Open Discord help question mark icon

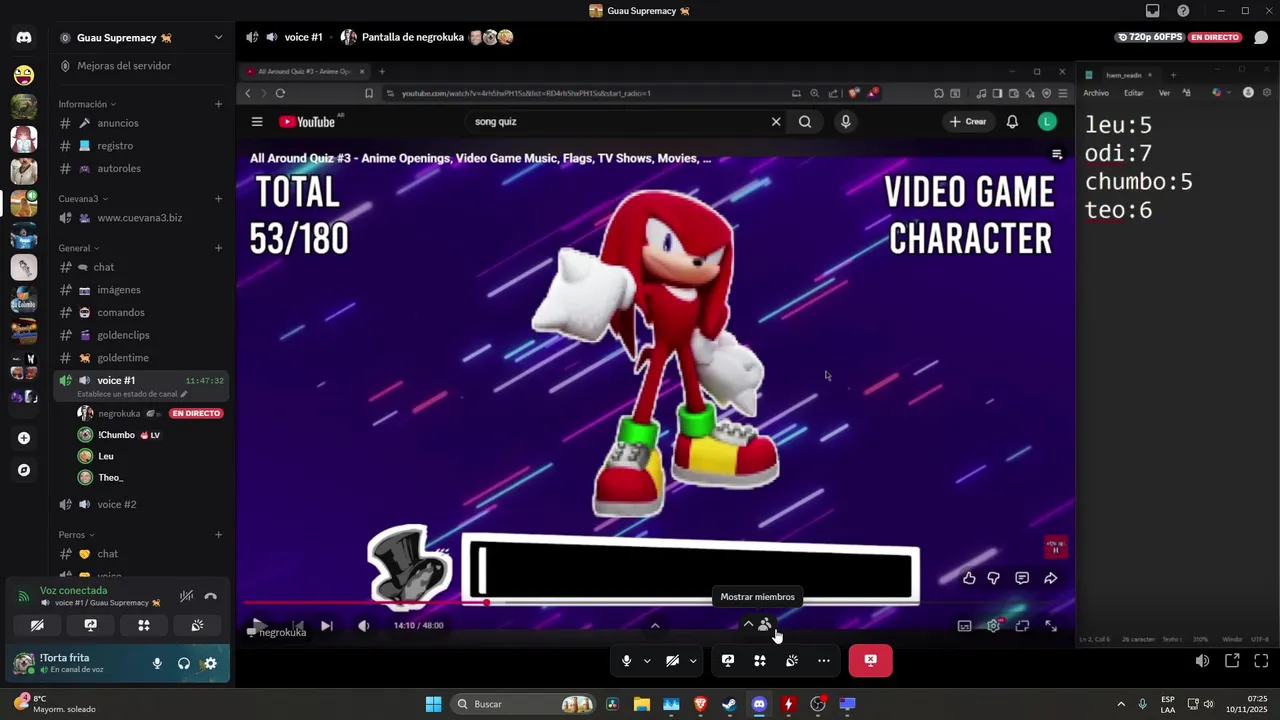tap(1183, 11)
